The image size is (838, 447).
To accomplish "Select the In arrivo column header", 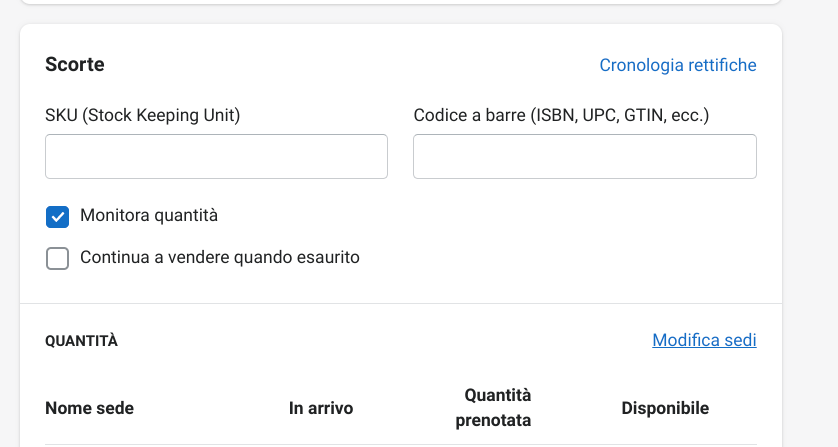I will (321, 408).
